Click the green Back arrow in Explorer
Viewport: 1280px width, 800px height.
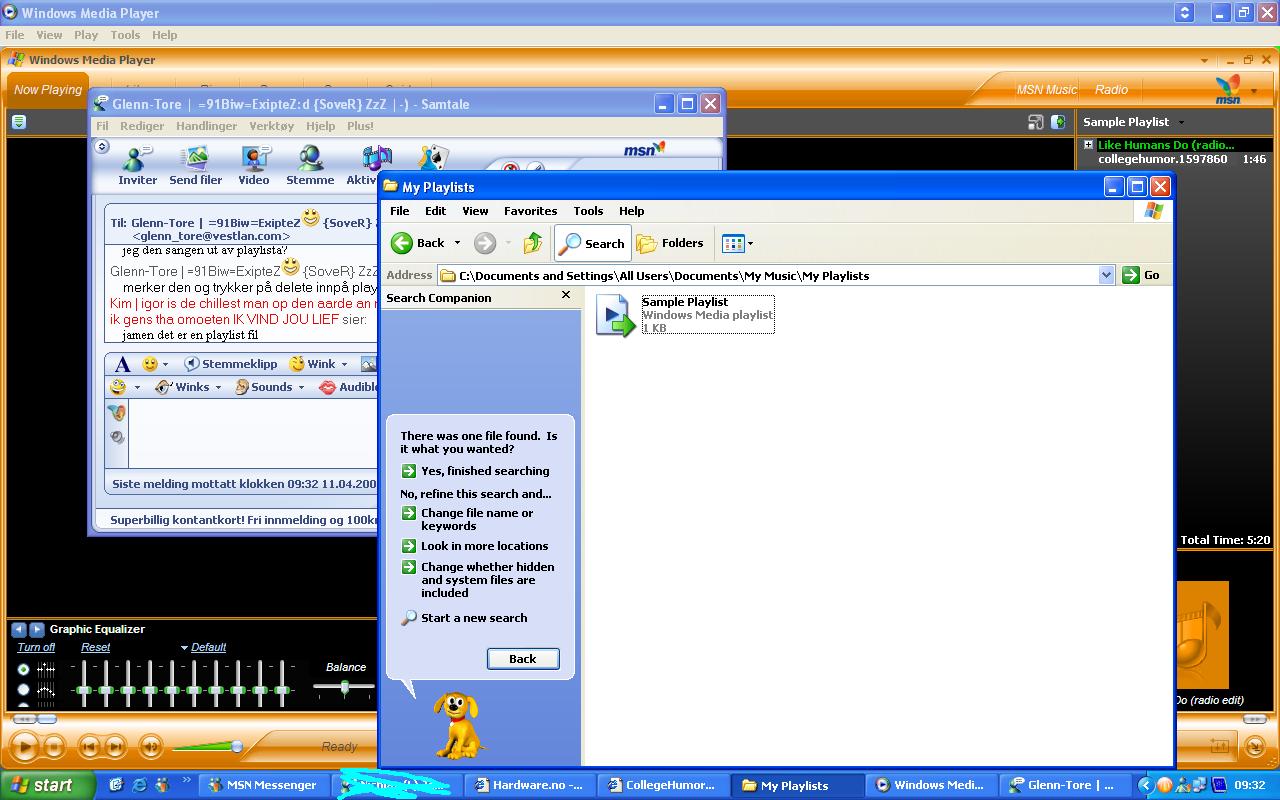click(x=402, y=243)
